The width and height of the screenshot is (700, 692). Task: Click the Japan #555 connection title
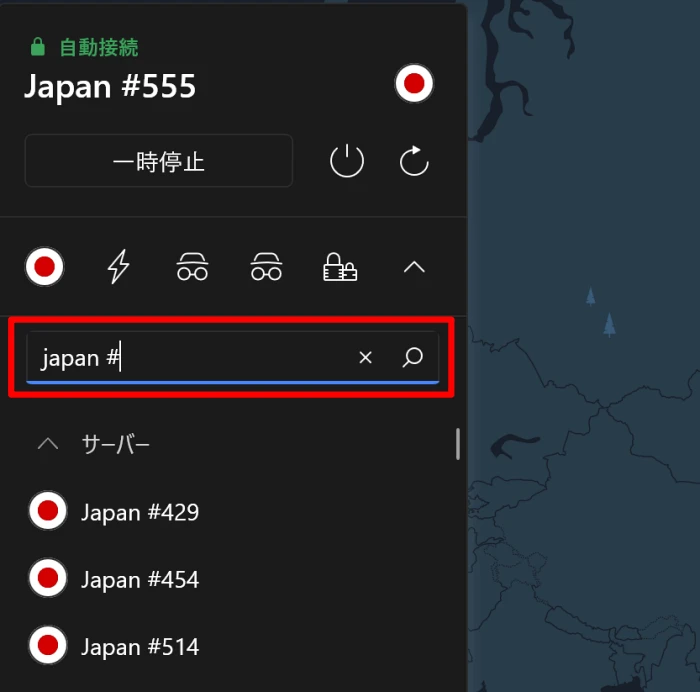[110, 86]
